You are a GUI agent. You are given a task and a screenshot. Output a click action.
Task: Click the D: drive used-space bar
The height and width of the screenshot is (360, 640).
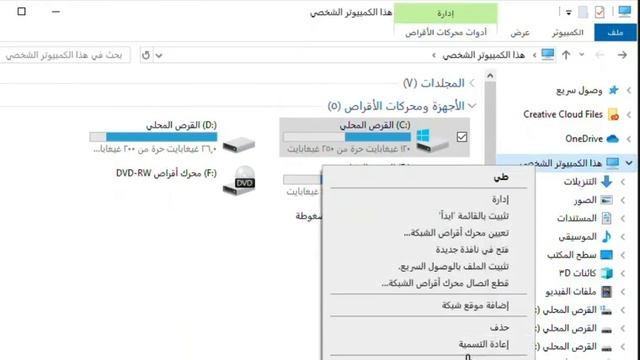pos(153,137)
